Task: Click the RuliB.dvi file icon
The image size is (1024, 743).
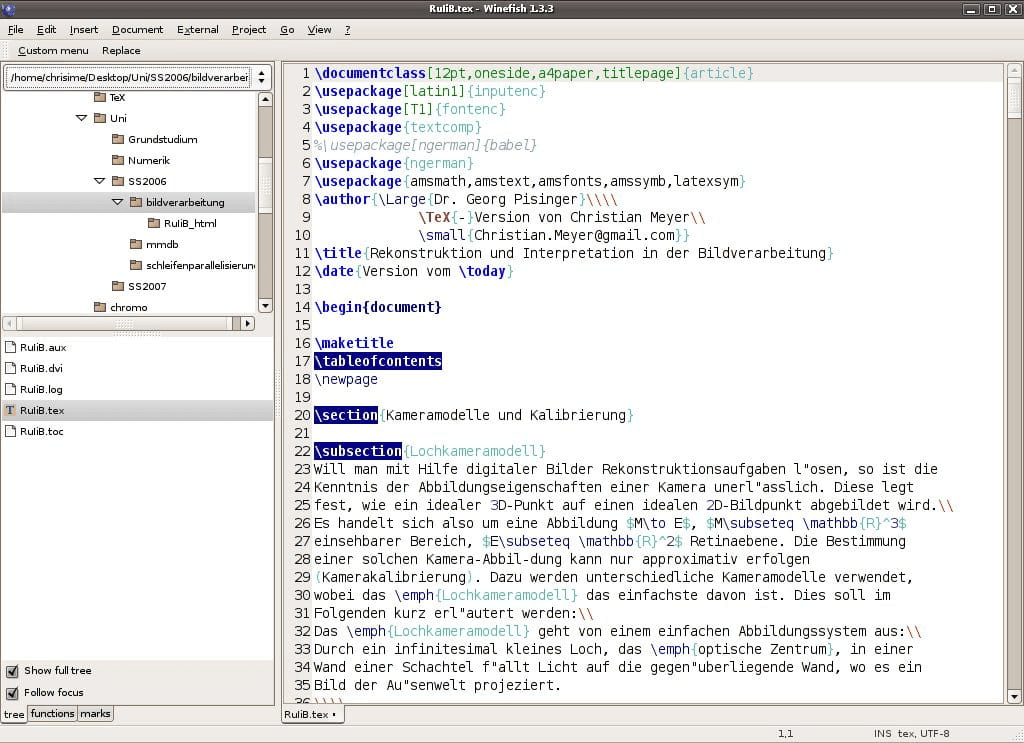Action: [x=10, y=368]
